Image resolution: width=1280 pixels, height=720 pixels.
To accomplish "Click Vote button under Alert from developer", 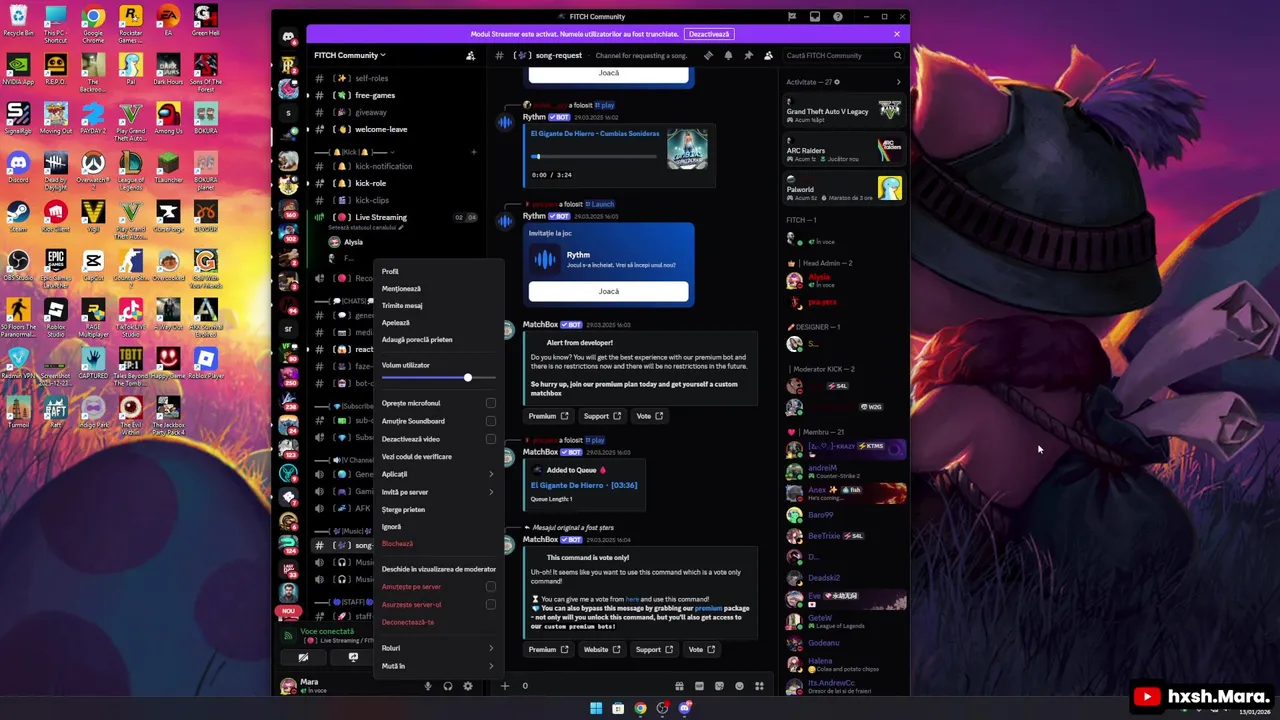I will (x=649, y=416).
